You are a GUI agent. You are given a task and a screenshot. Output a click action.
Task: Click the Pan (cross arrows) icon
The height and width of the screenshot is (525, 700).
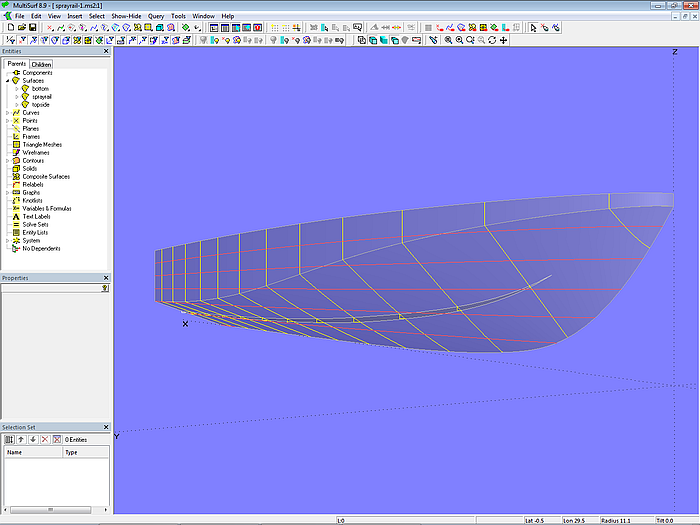(x=503, y=40)
